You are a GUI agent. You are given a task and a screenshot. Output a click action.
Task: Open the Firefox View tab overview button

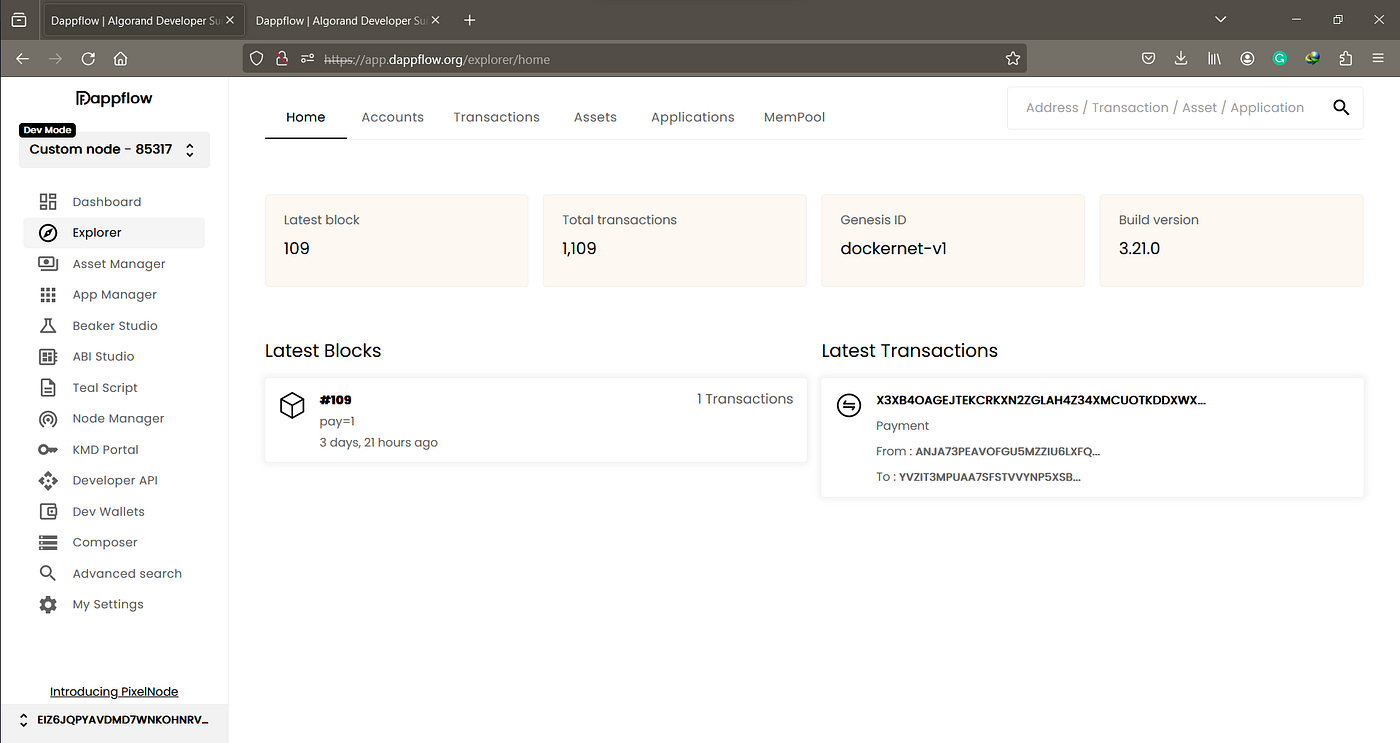tap(19, 20)
